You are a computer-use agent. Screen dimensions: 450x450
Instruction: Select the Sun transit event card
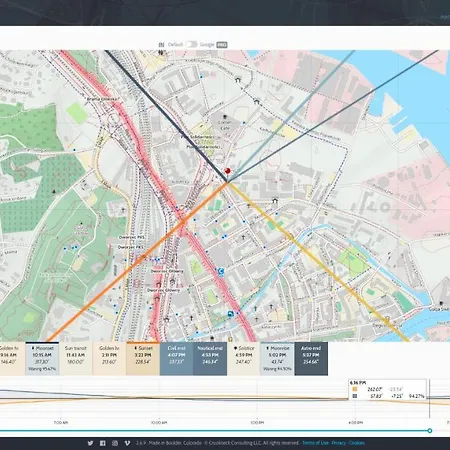pyautogui.click(x=76, y=358)
